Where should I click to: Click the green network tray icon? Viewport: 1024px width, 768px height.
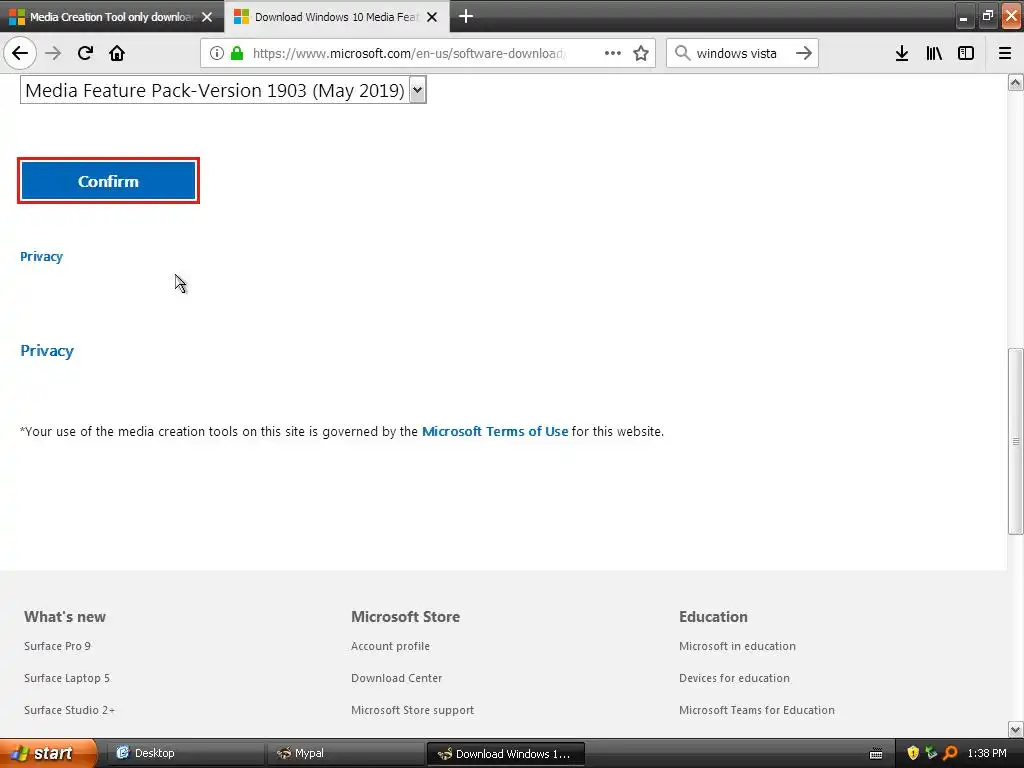tap(931, 753)
